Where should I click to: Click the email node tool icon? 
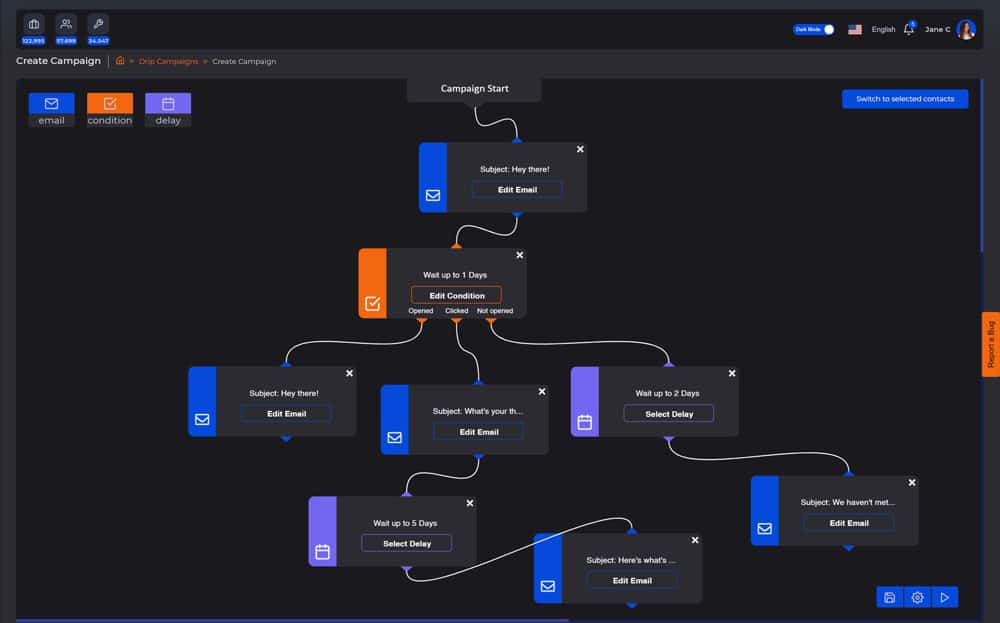coord(51,103)
